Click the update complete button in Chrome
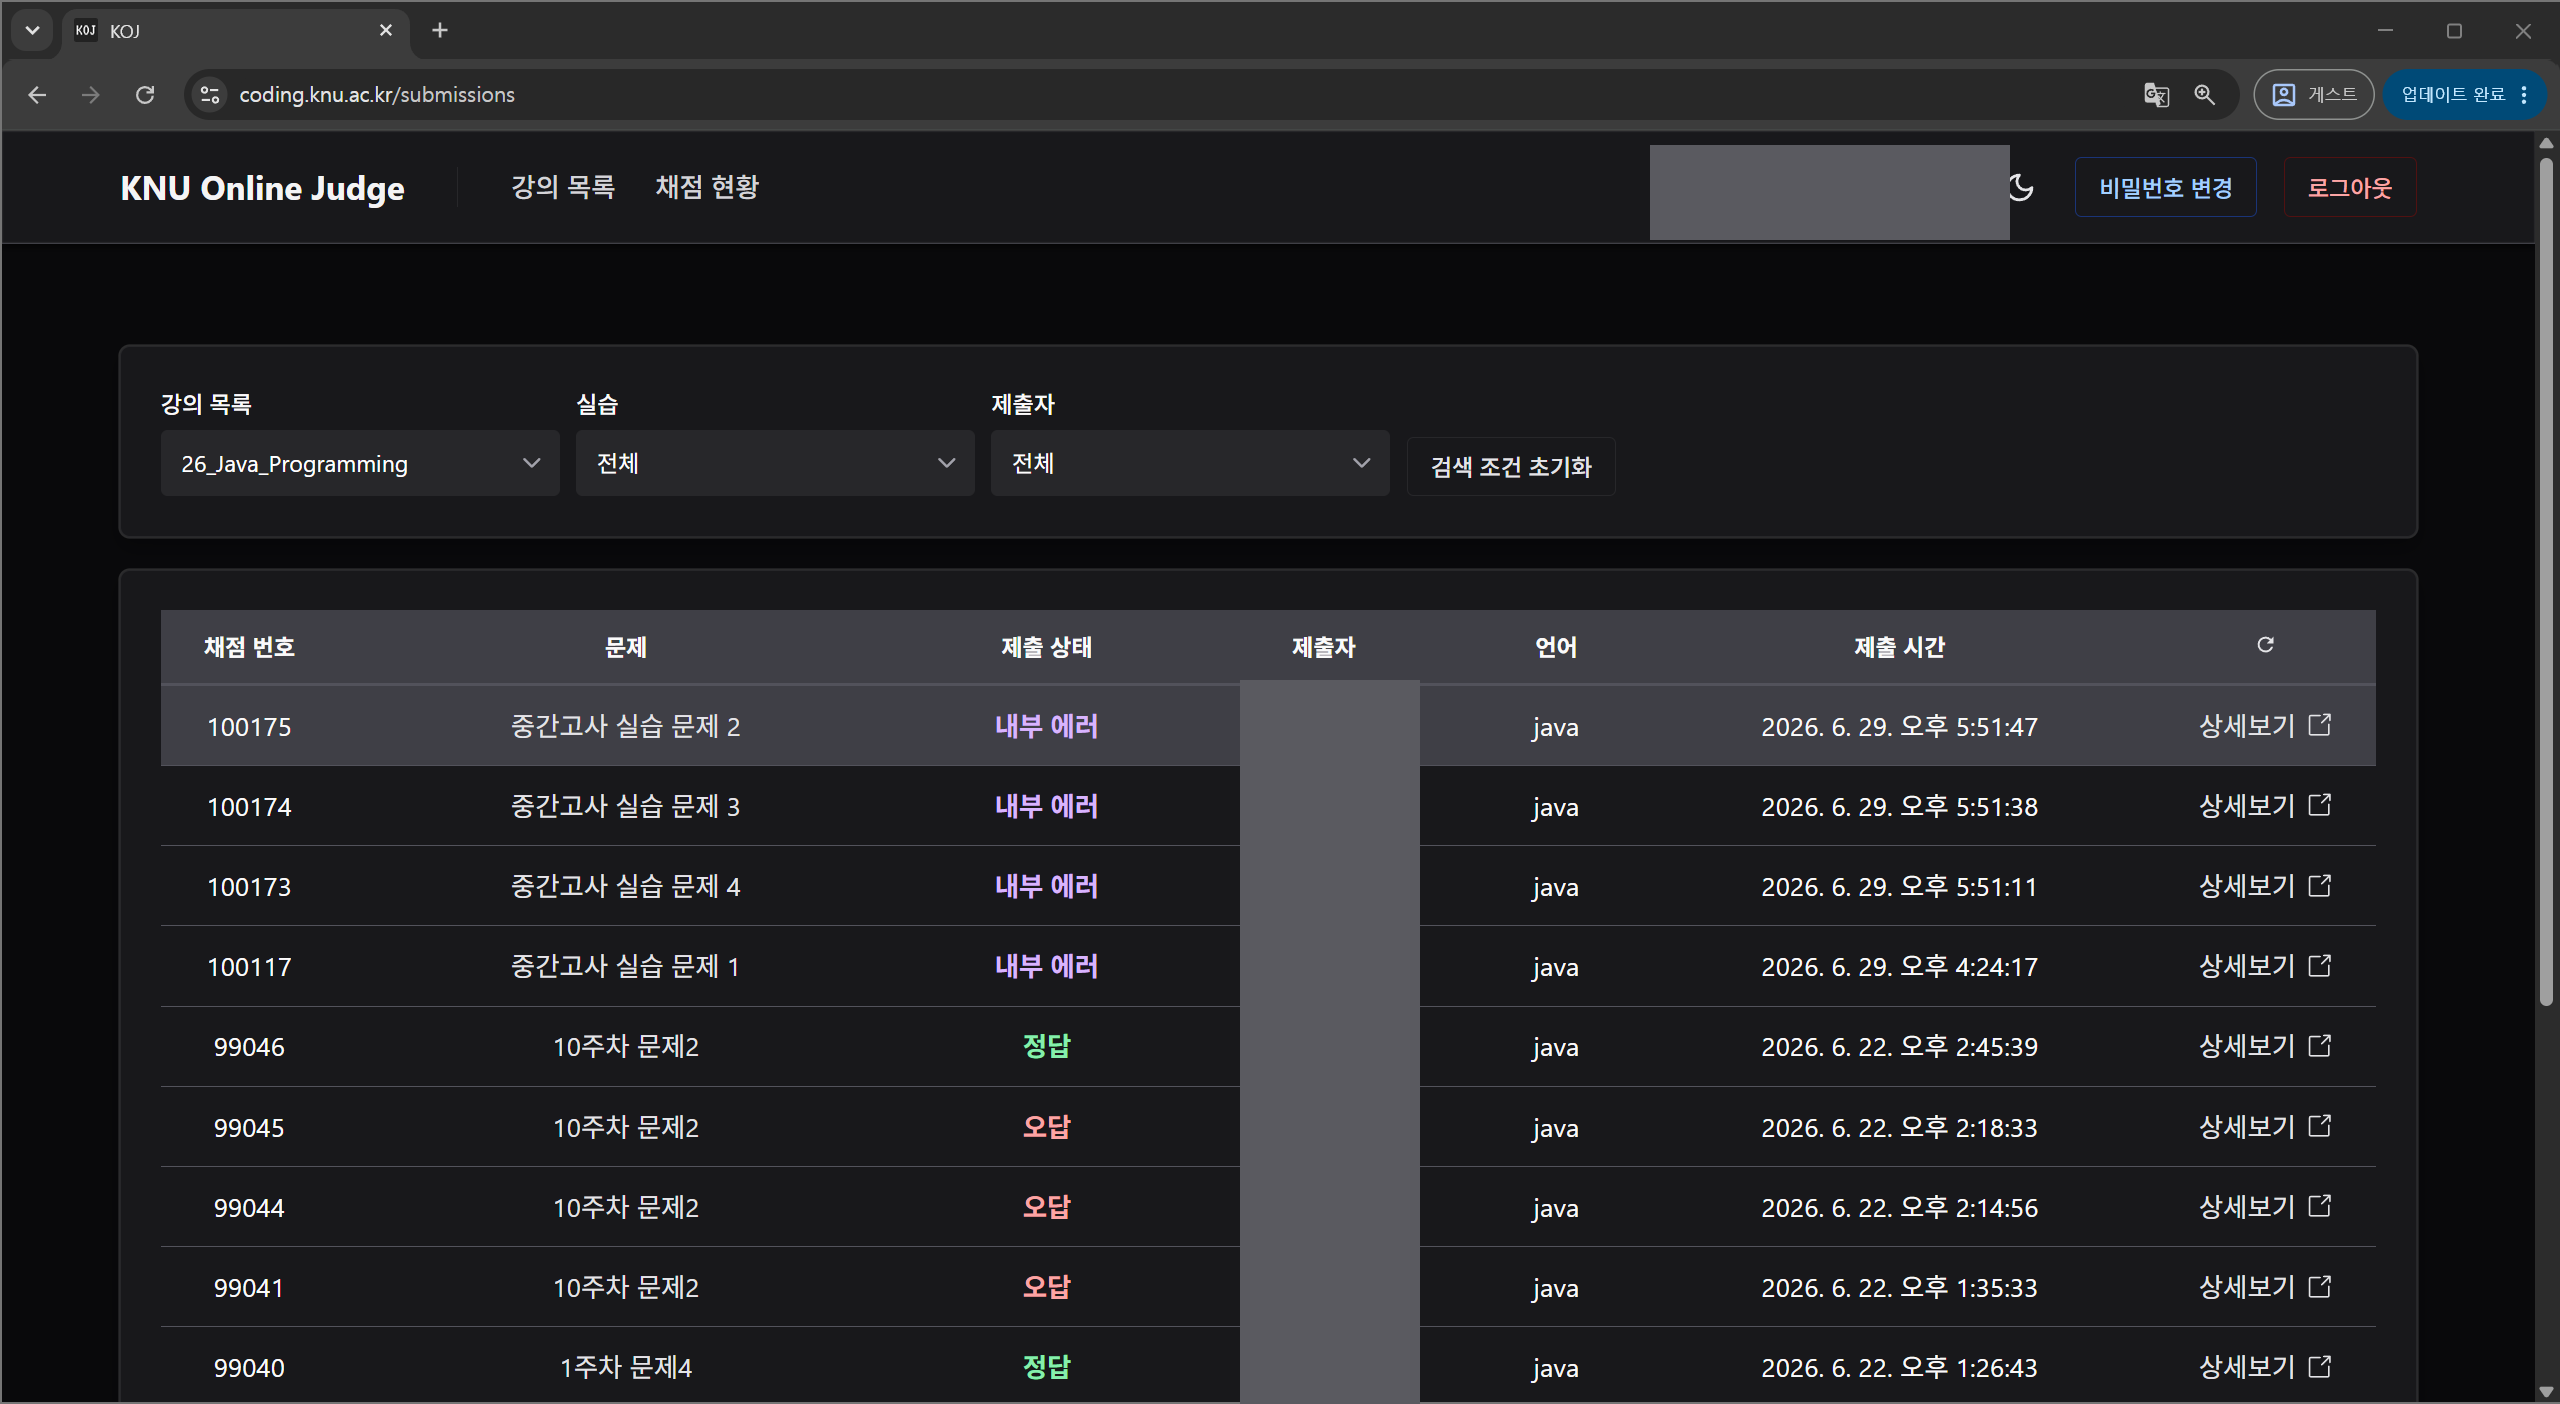The height and width of the screenshot is (1404, 2560). click(2464, 95)
